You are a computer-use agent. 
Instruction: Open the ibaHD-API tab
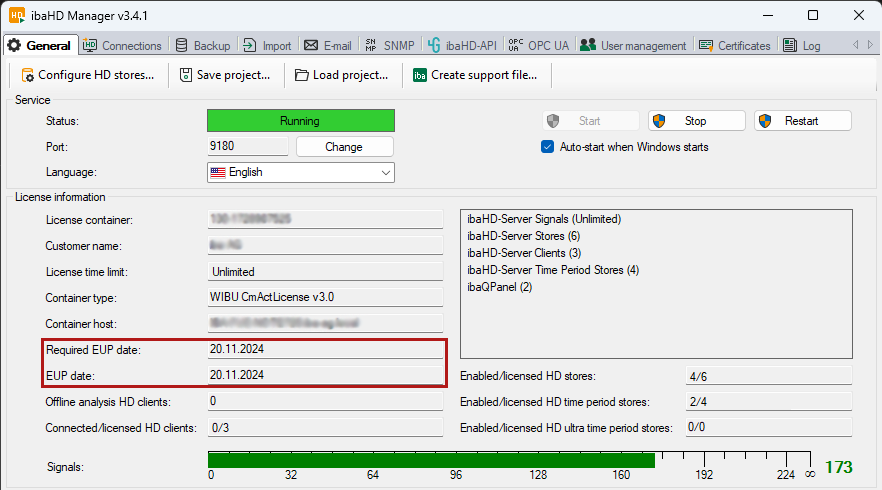(x=462, y=46)
